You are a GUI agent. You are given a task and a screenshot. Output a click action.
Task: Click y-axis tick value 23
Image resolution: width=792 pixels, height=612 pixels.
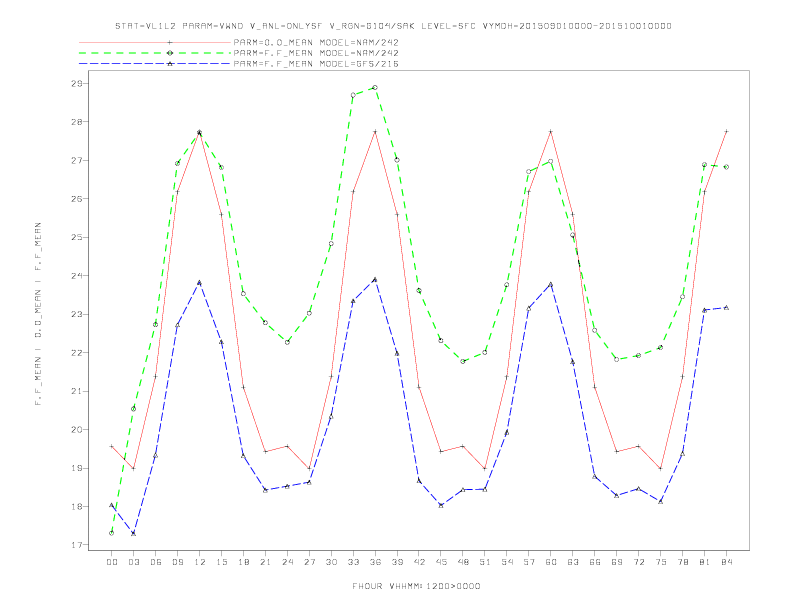pyautogui.click(x=77, y=314)
